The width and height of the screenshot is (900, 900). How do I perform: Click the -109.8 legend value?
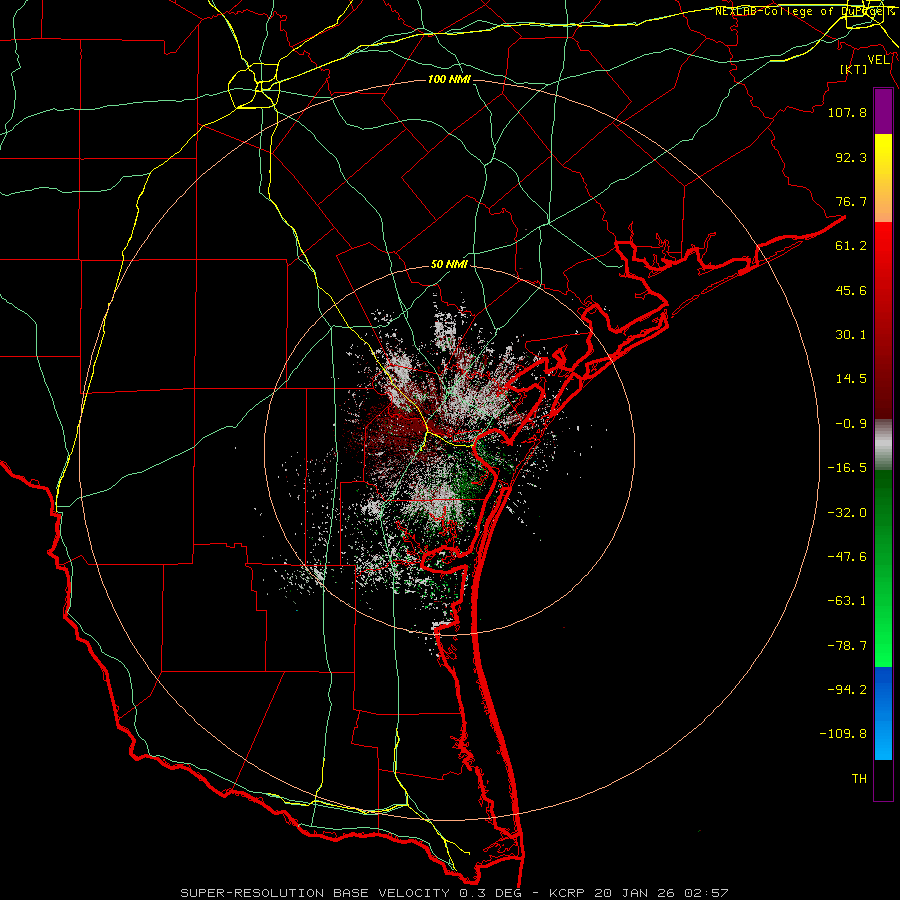coord(843,734)
